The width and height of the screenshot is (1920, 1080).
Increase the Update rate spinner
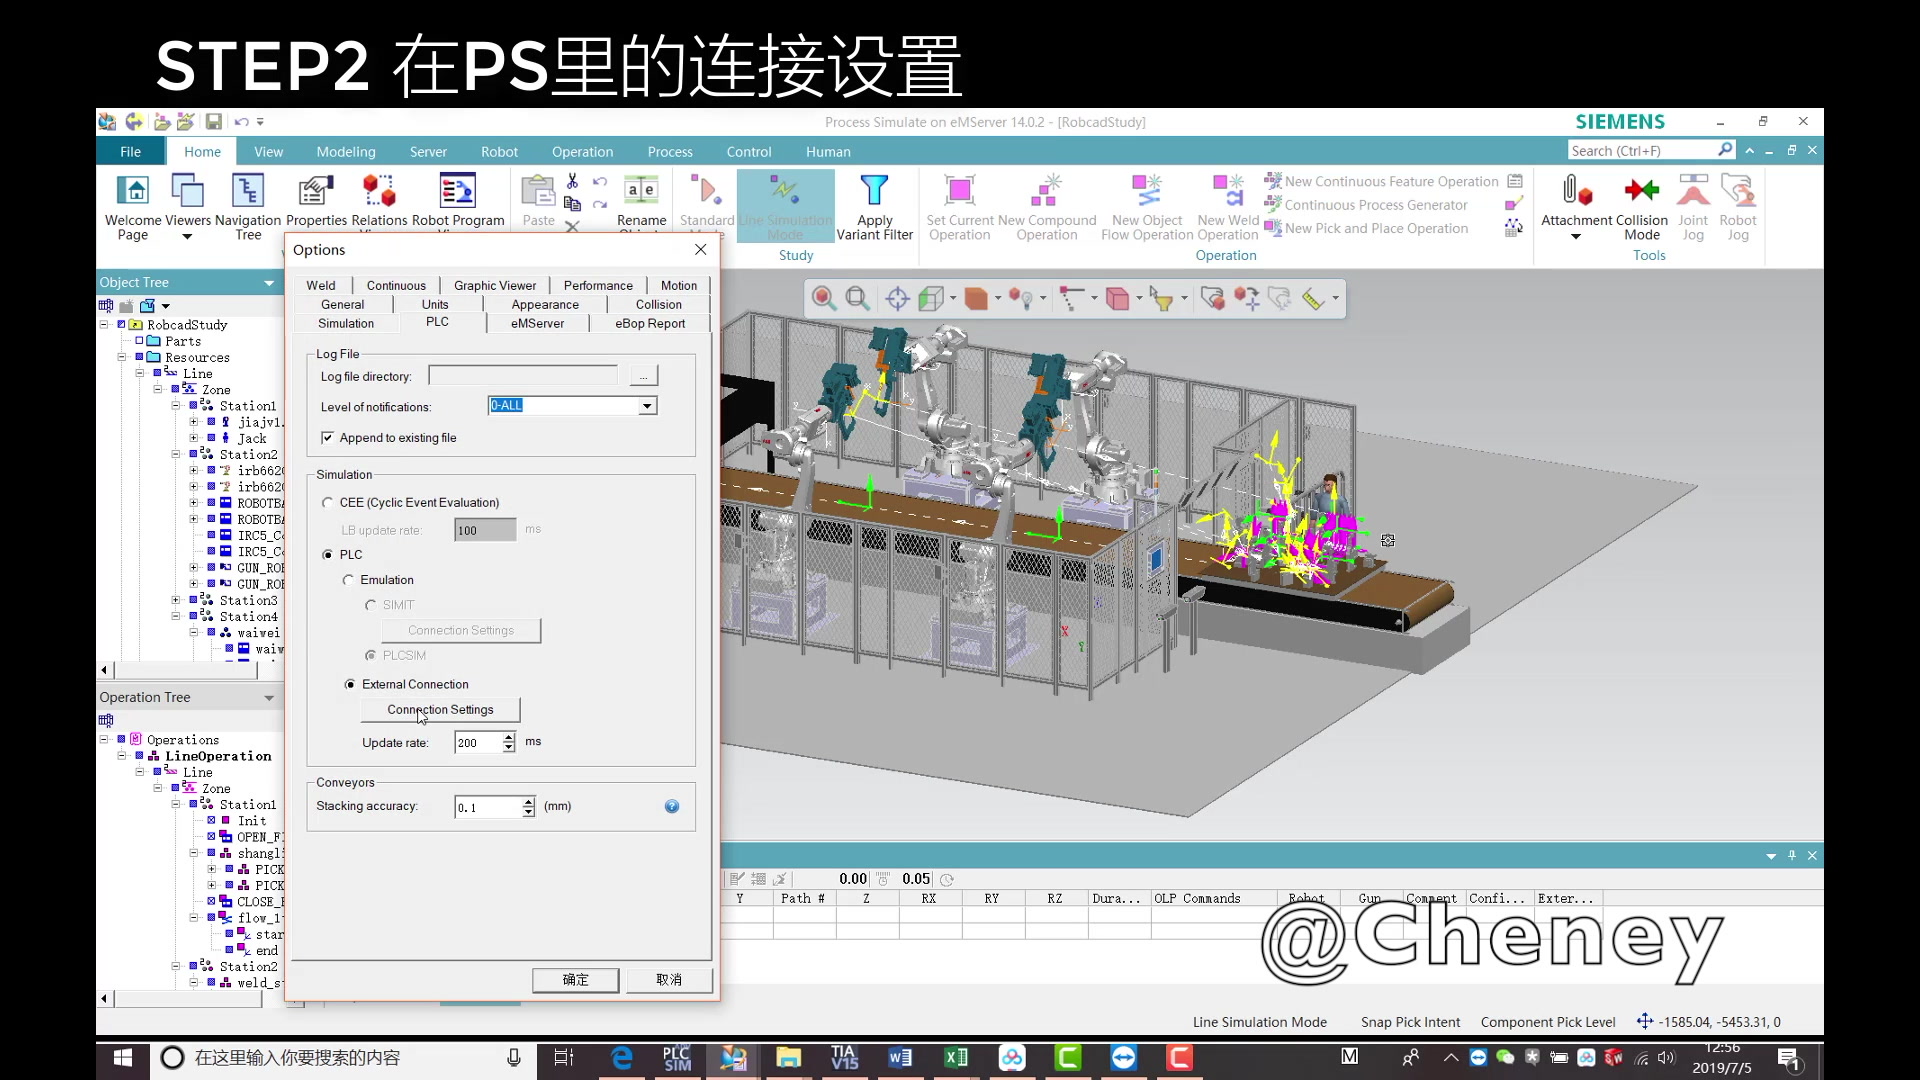pos(509,737)
